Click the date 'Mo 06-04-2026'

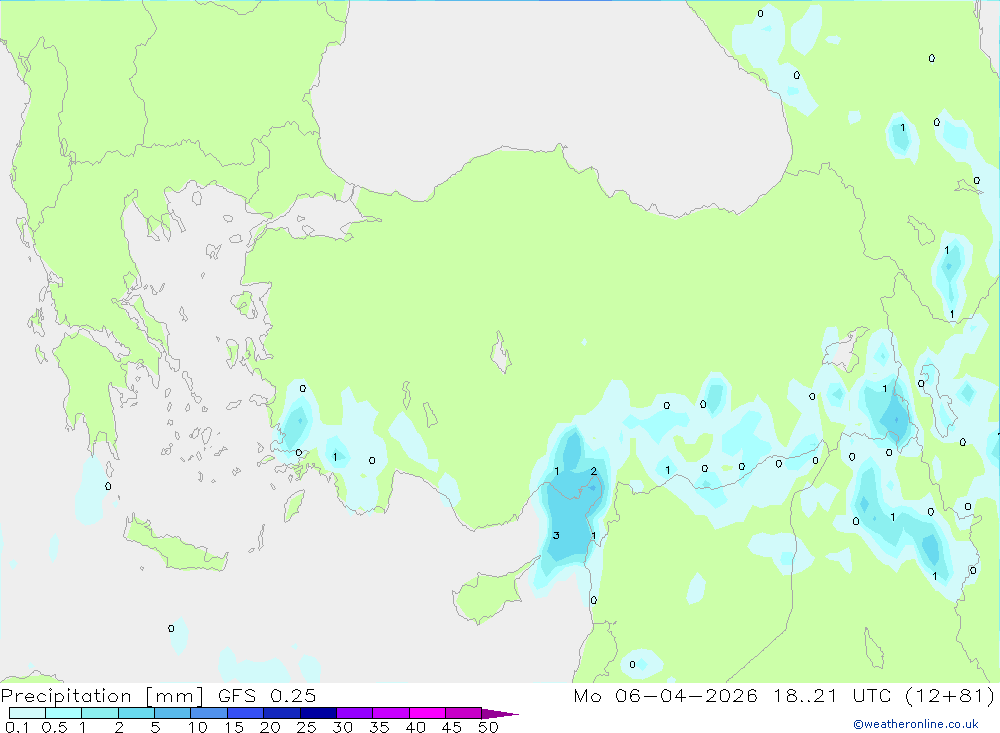665,696
